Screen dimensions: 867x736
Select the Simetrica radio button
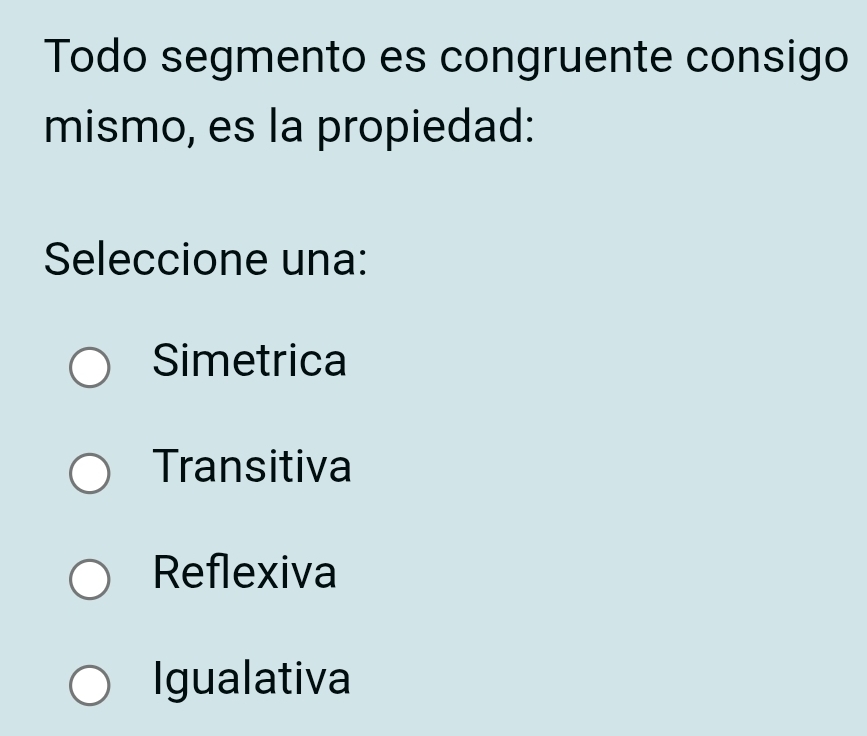pyautogui.click(x=90, y=368)
